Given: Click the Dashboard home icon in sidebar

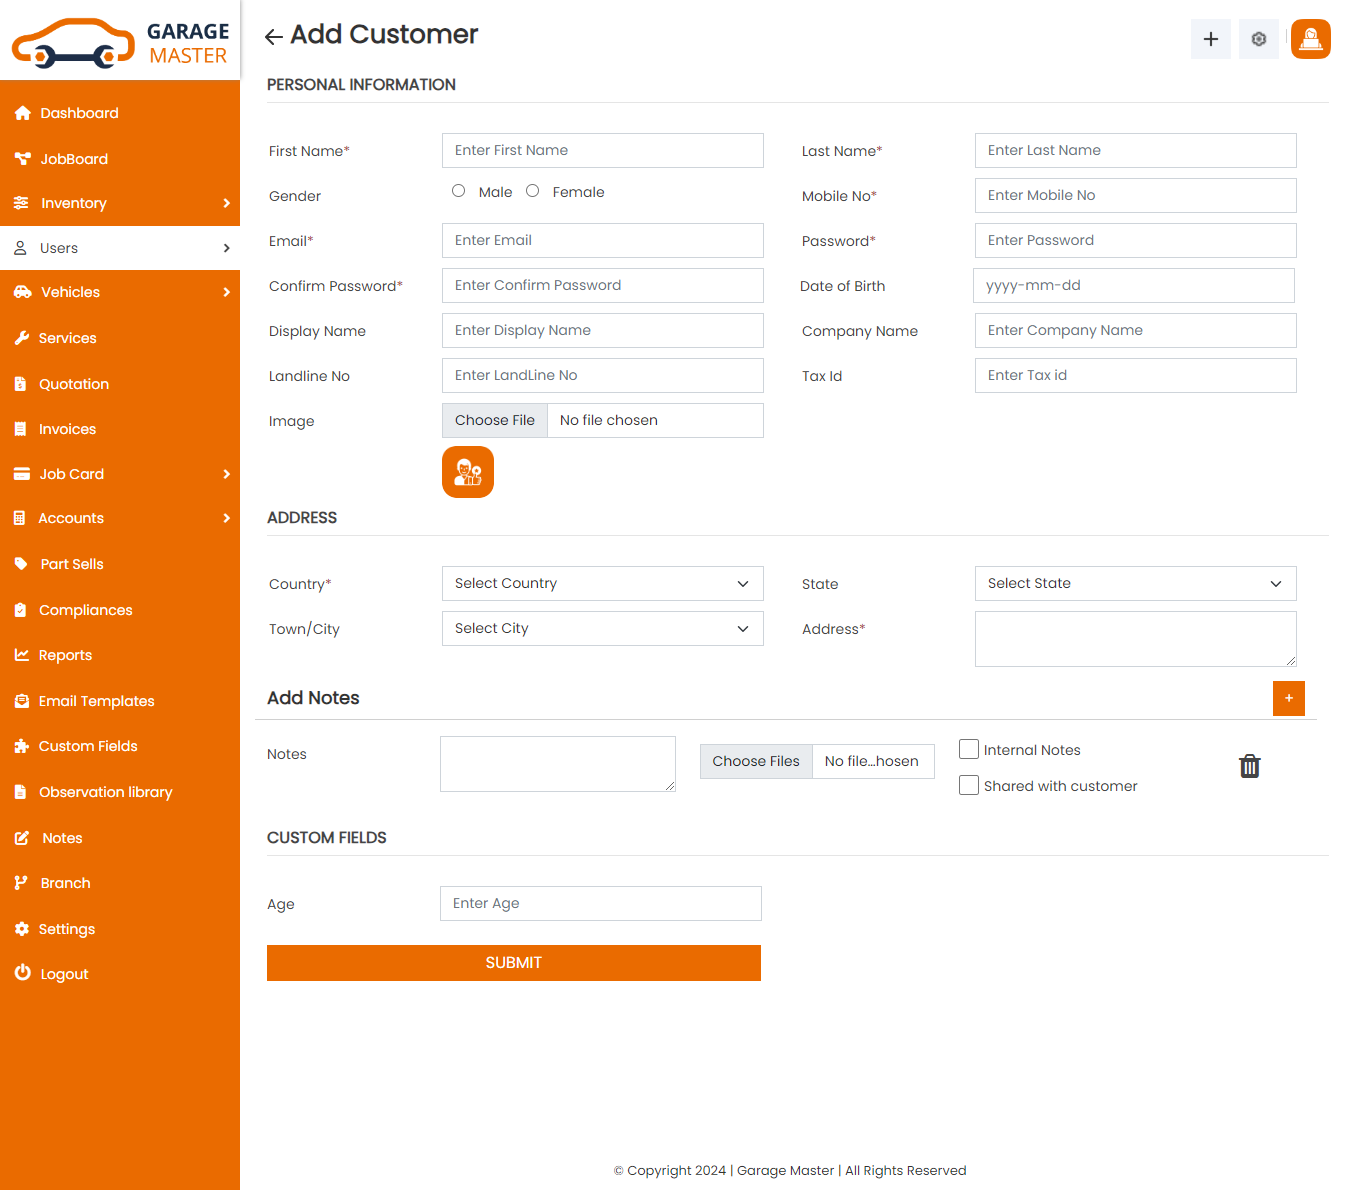Looking at the screenshot, I should pos(23,114).
